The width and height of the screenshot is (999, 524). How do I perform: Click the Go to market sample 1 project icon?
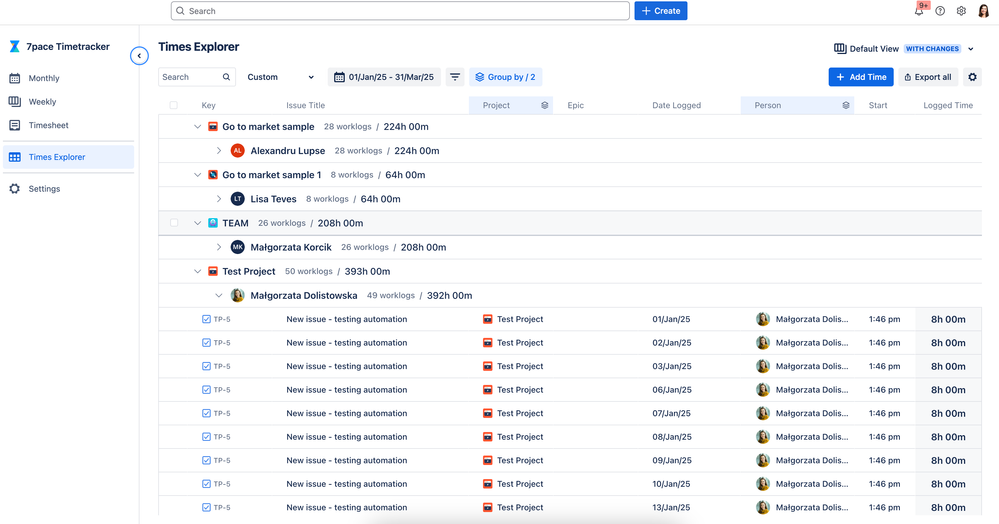[213, 175]
